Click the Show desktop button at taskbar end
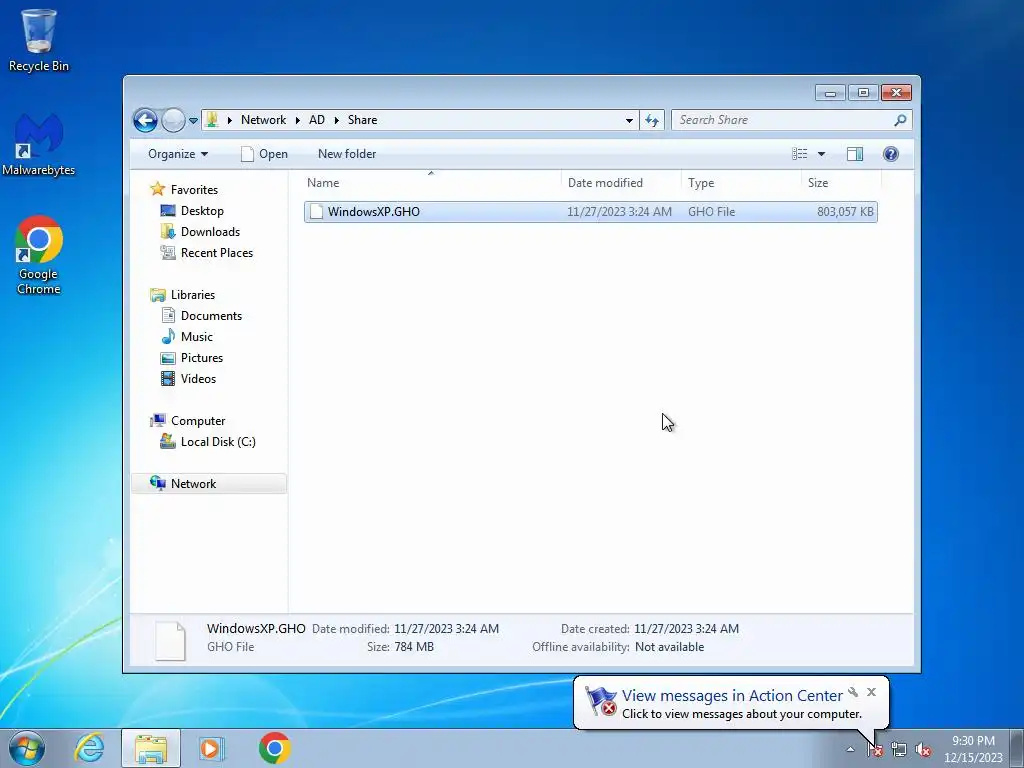The height and width of the screenshot is (768, 1024). coord(1016,748)
